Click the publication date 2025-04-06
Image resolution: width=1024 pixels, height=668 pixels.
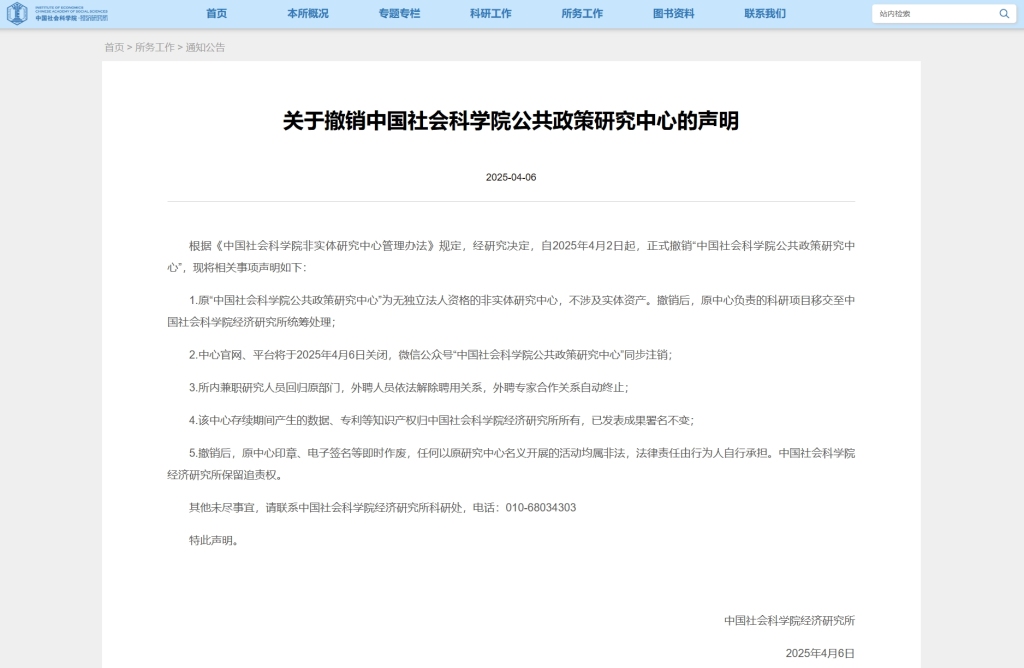pyautogui.click(x=511, y=178)
